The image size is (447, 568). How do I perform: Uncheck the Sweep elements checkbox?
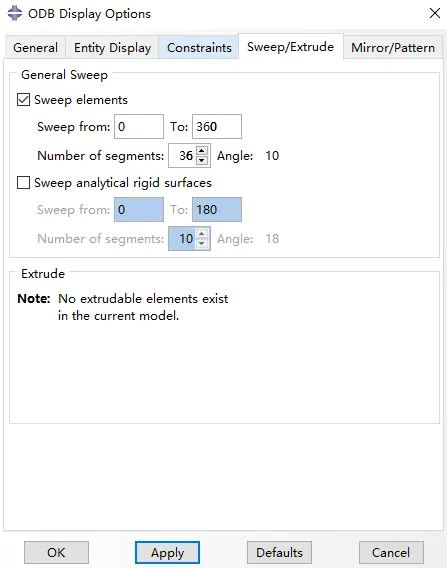(24, 100)
